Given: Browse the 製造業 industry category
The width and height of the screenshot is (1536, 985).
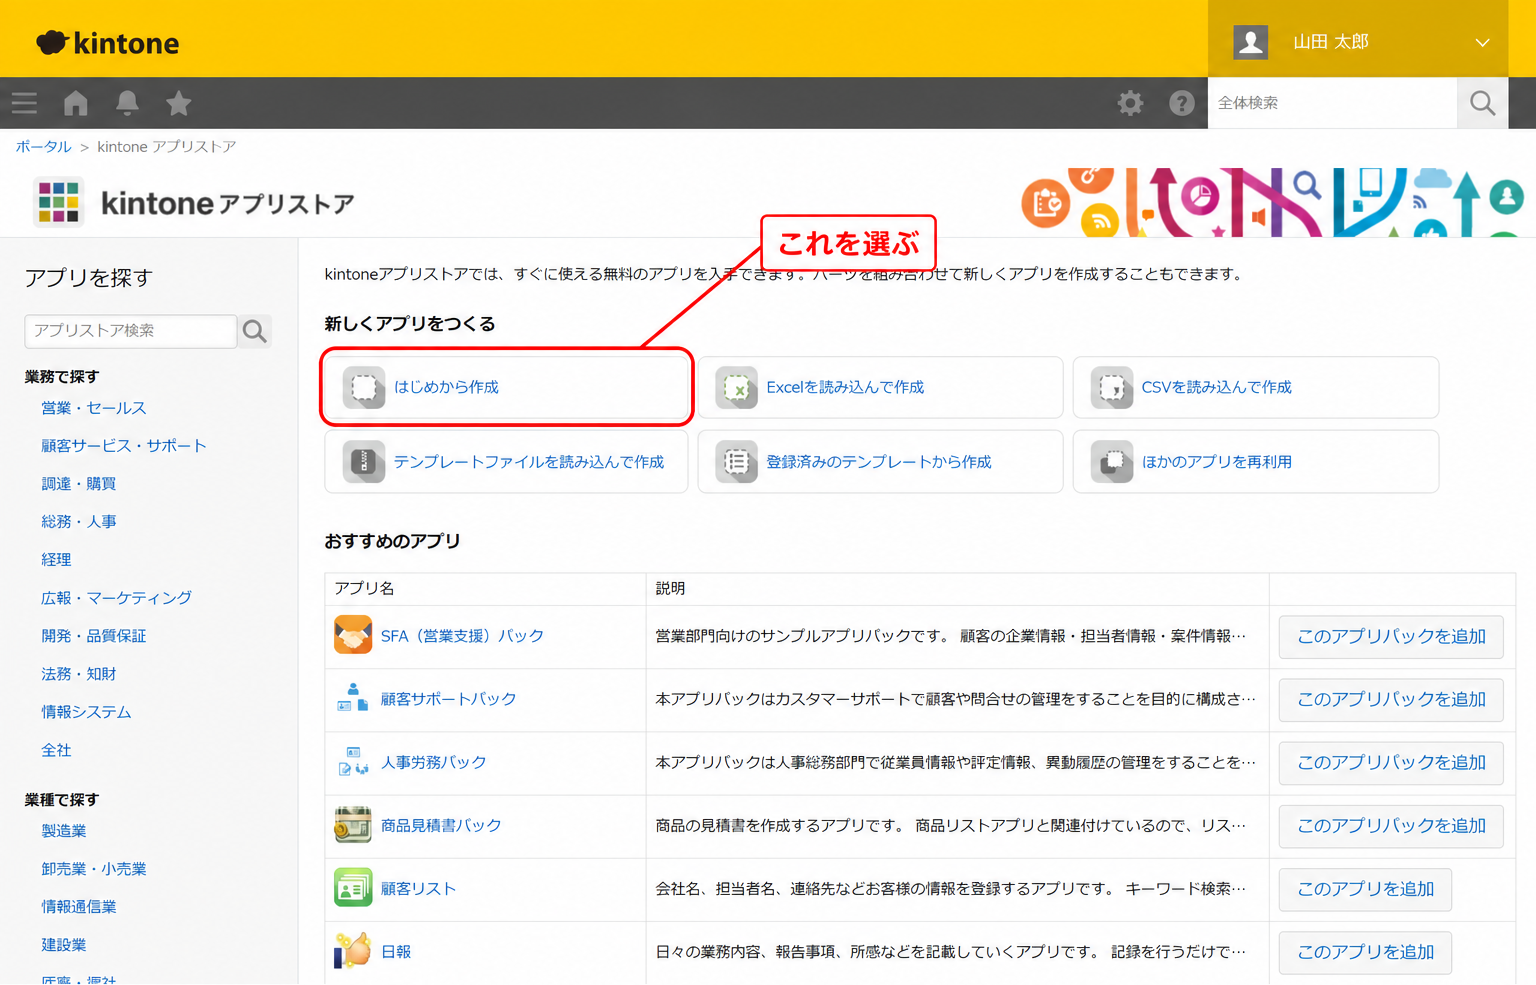Looking at the screenshot, I should click(x=64, y=831).
